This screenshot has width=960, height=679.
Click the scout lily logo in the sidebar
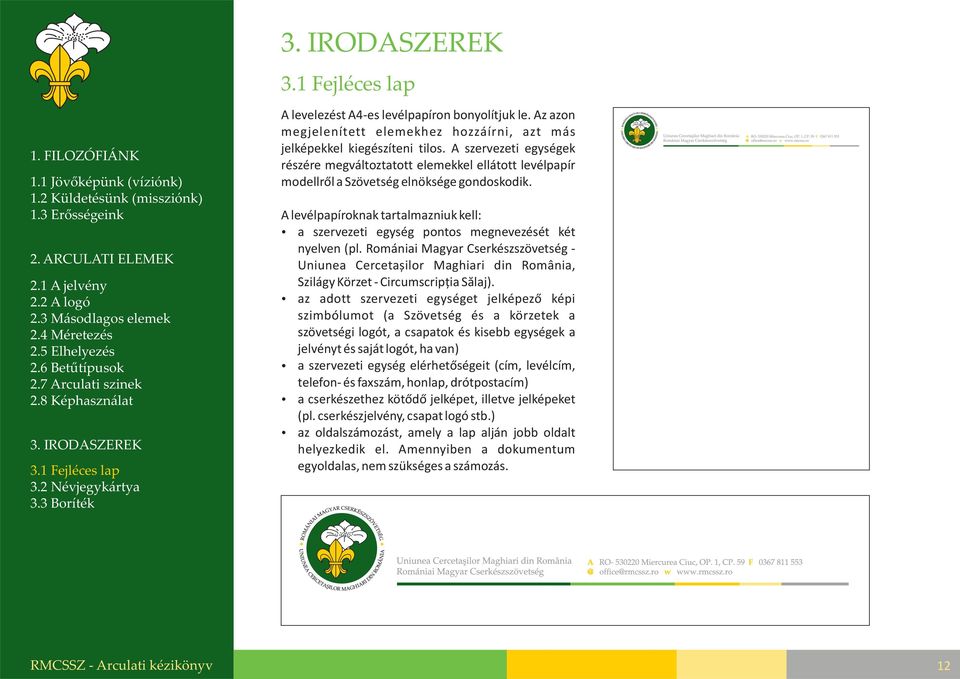pos(70,60)
